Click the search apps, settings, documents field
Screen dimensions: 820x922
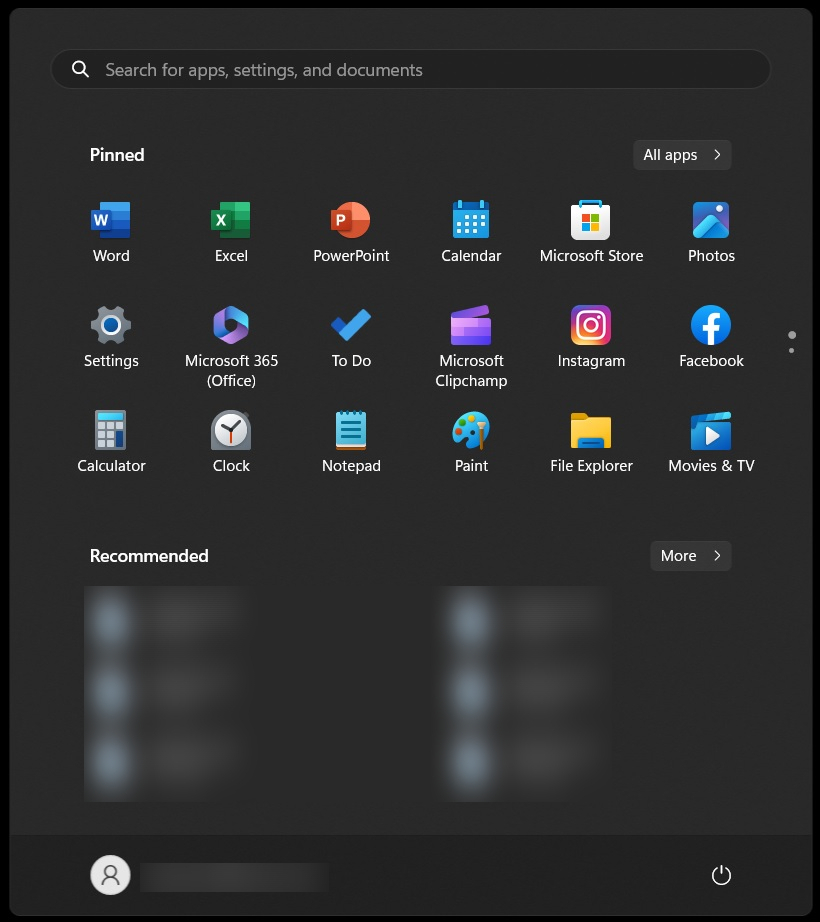click(410, 69)
